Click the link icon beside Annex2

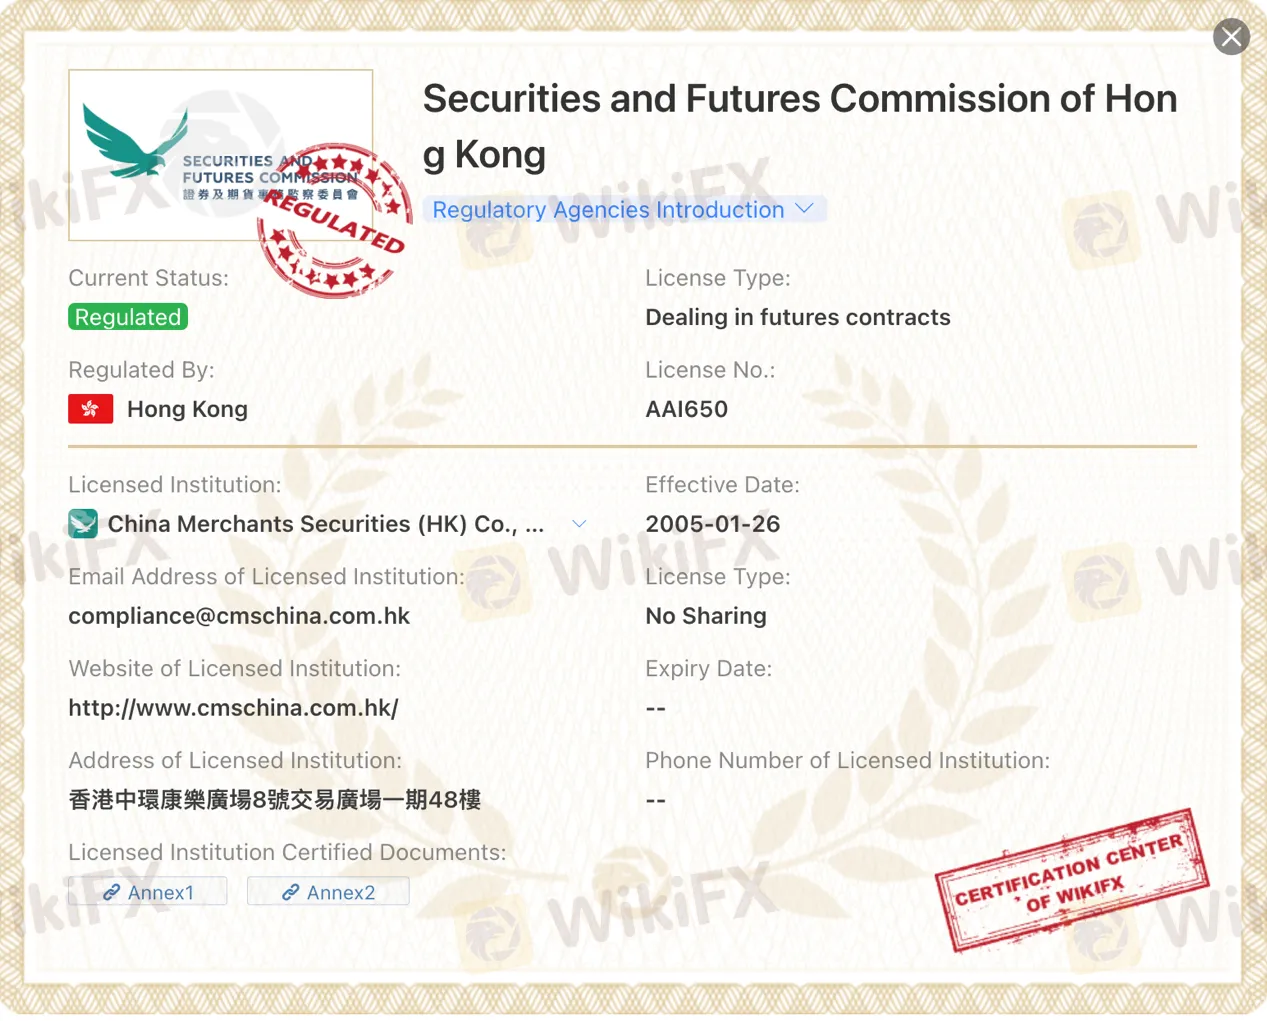(291, 892)
